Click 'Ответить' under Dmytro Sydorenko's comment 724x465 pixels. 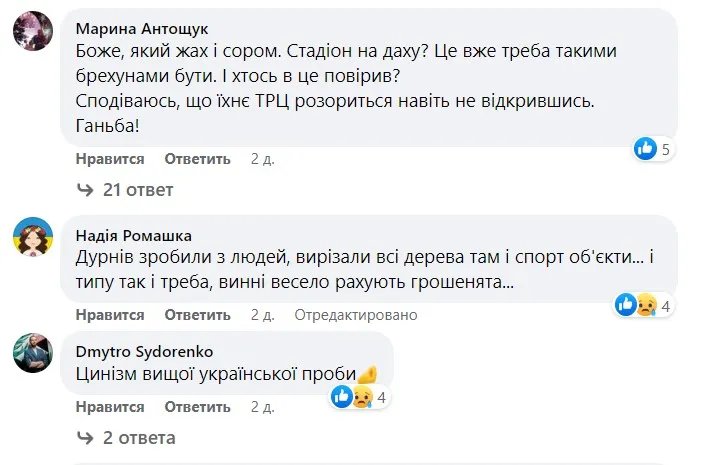coord(197,407)
